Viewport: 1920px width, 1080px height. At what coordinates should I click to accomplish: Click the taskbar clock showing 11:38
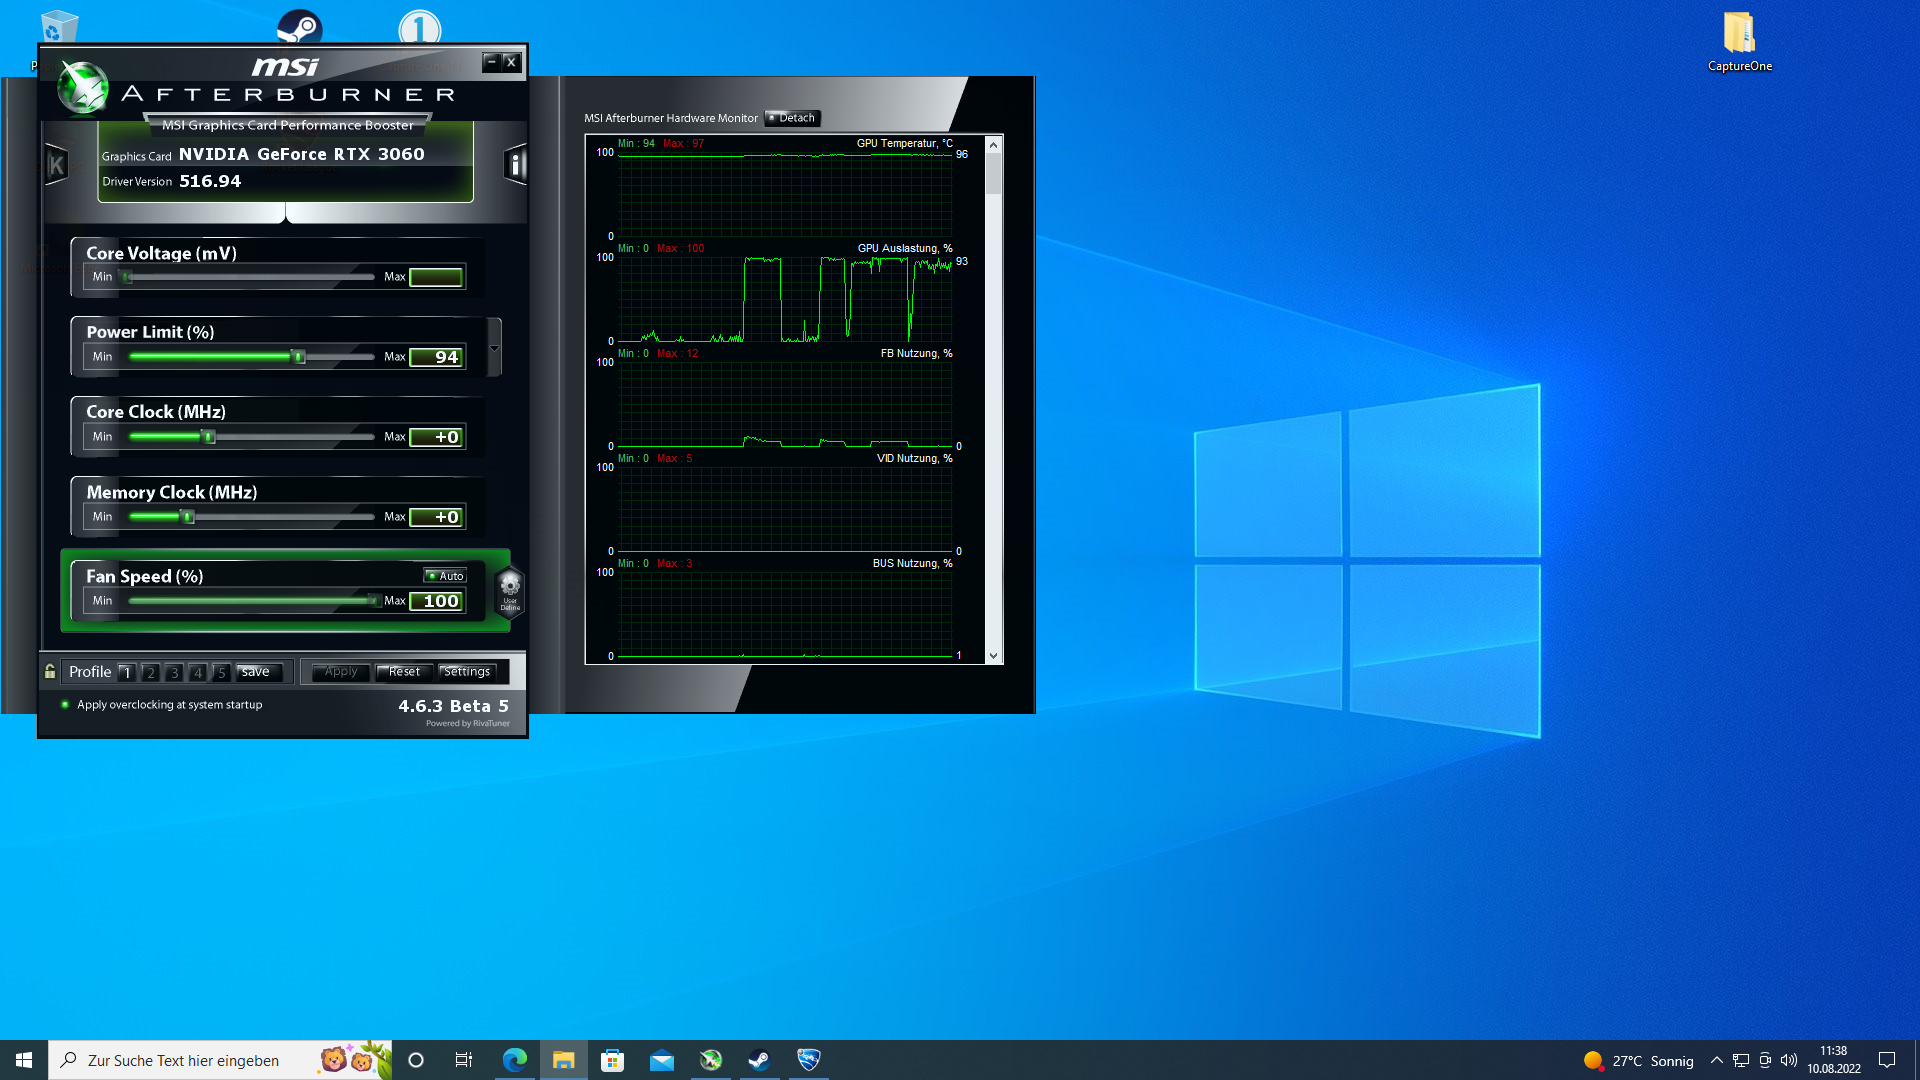tap(1833, 1060)
